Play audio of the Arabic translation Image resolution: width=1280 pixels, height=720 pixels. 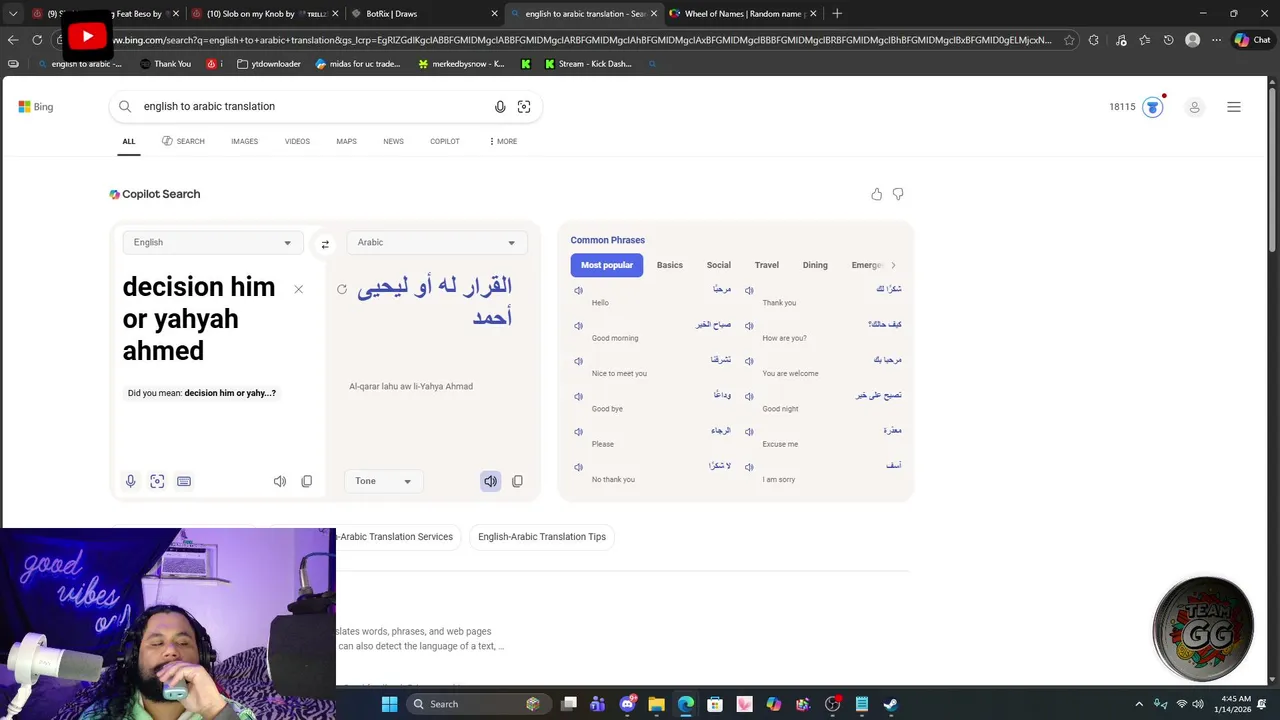pyautogui.click(x=490, y=481)
